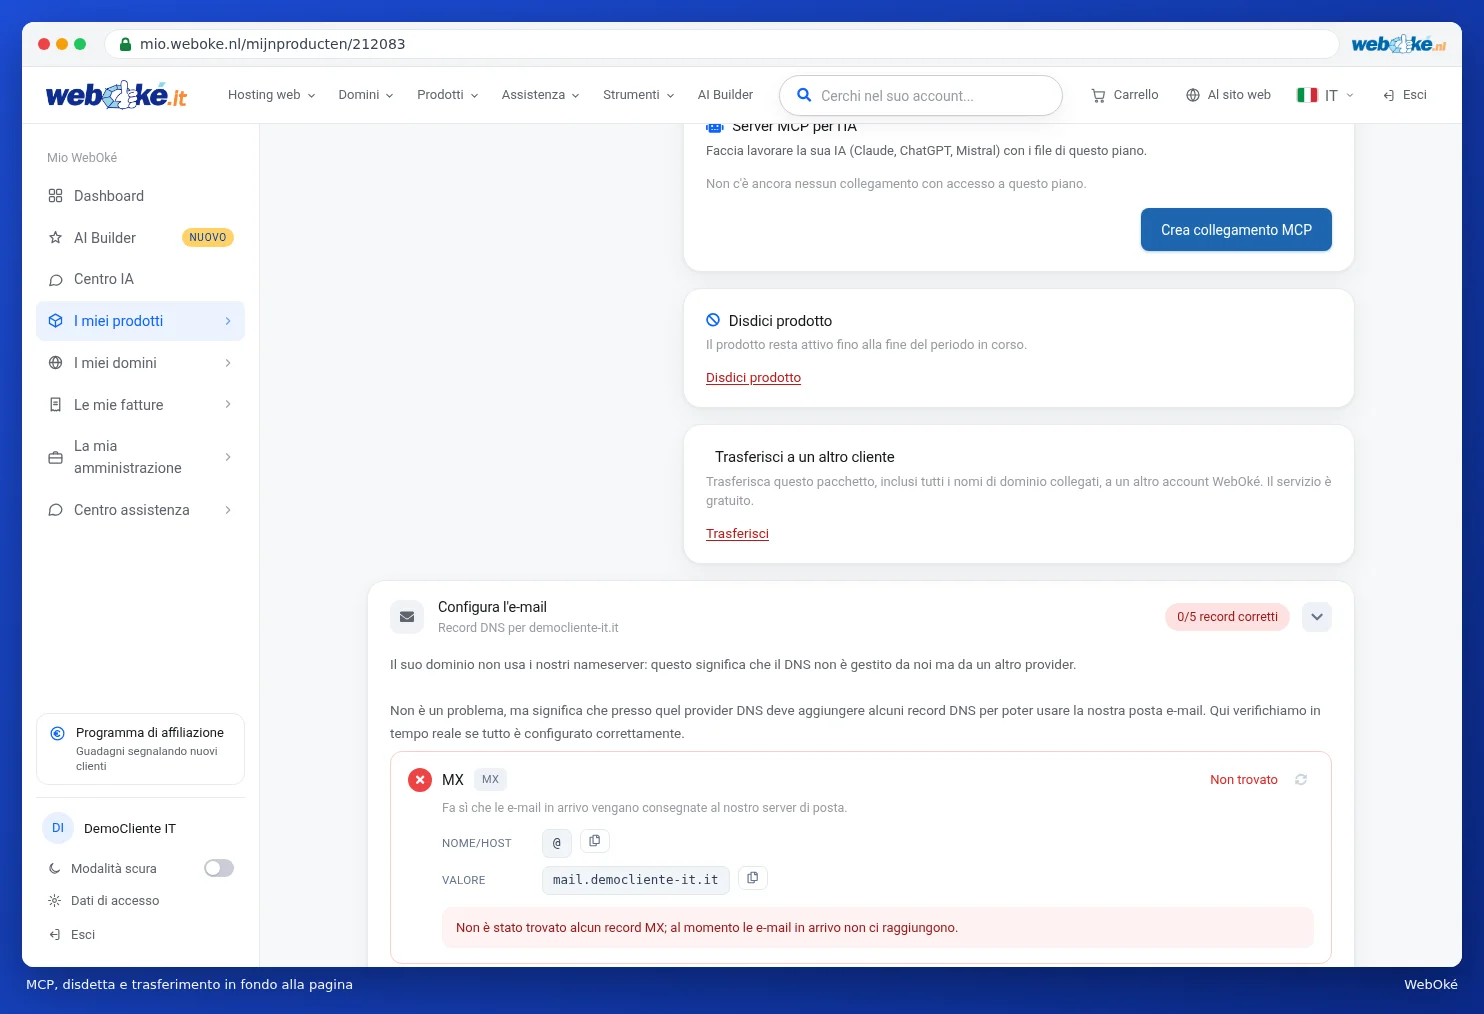Click the search magnifier icon

pyautogui.click(x=804, y=95)
